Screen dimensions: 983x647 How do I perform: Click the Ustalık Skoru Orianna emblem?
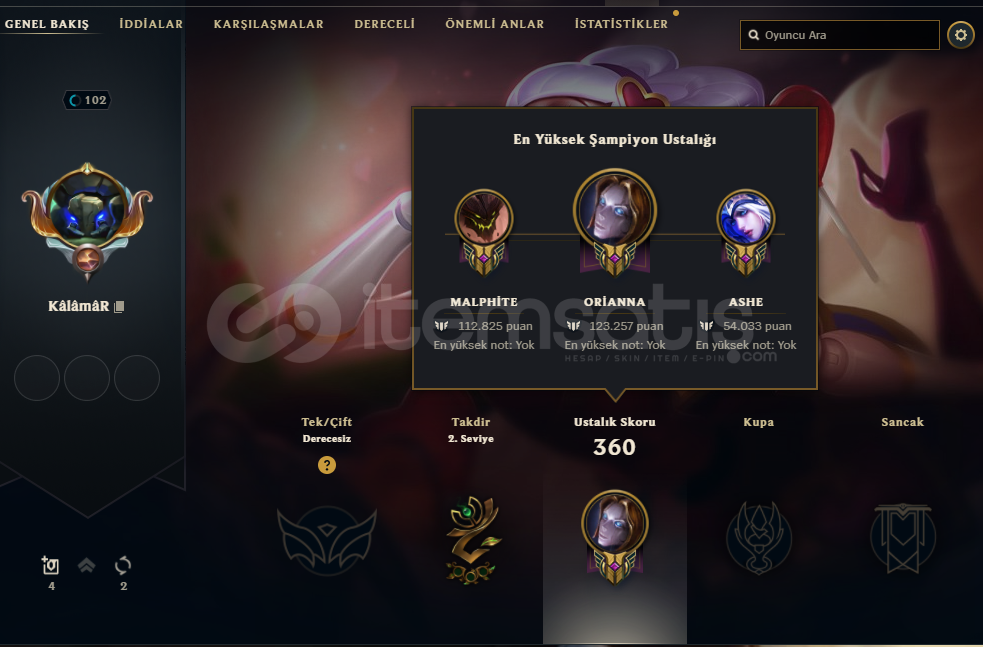(614, 537)
